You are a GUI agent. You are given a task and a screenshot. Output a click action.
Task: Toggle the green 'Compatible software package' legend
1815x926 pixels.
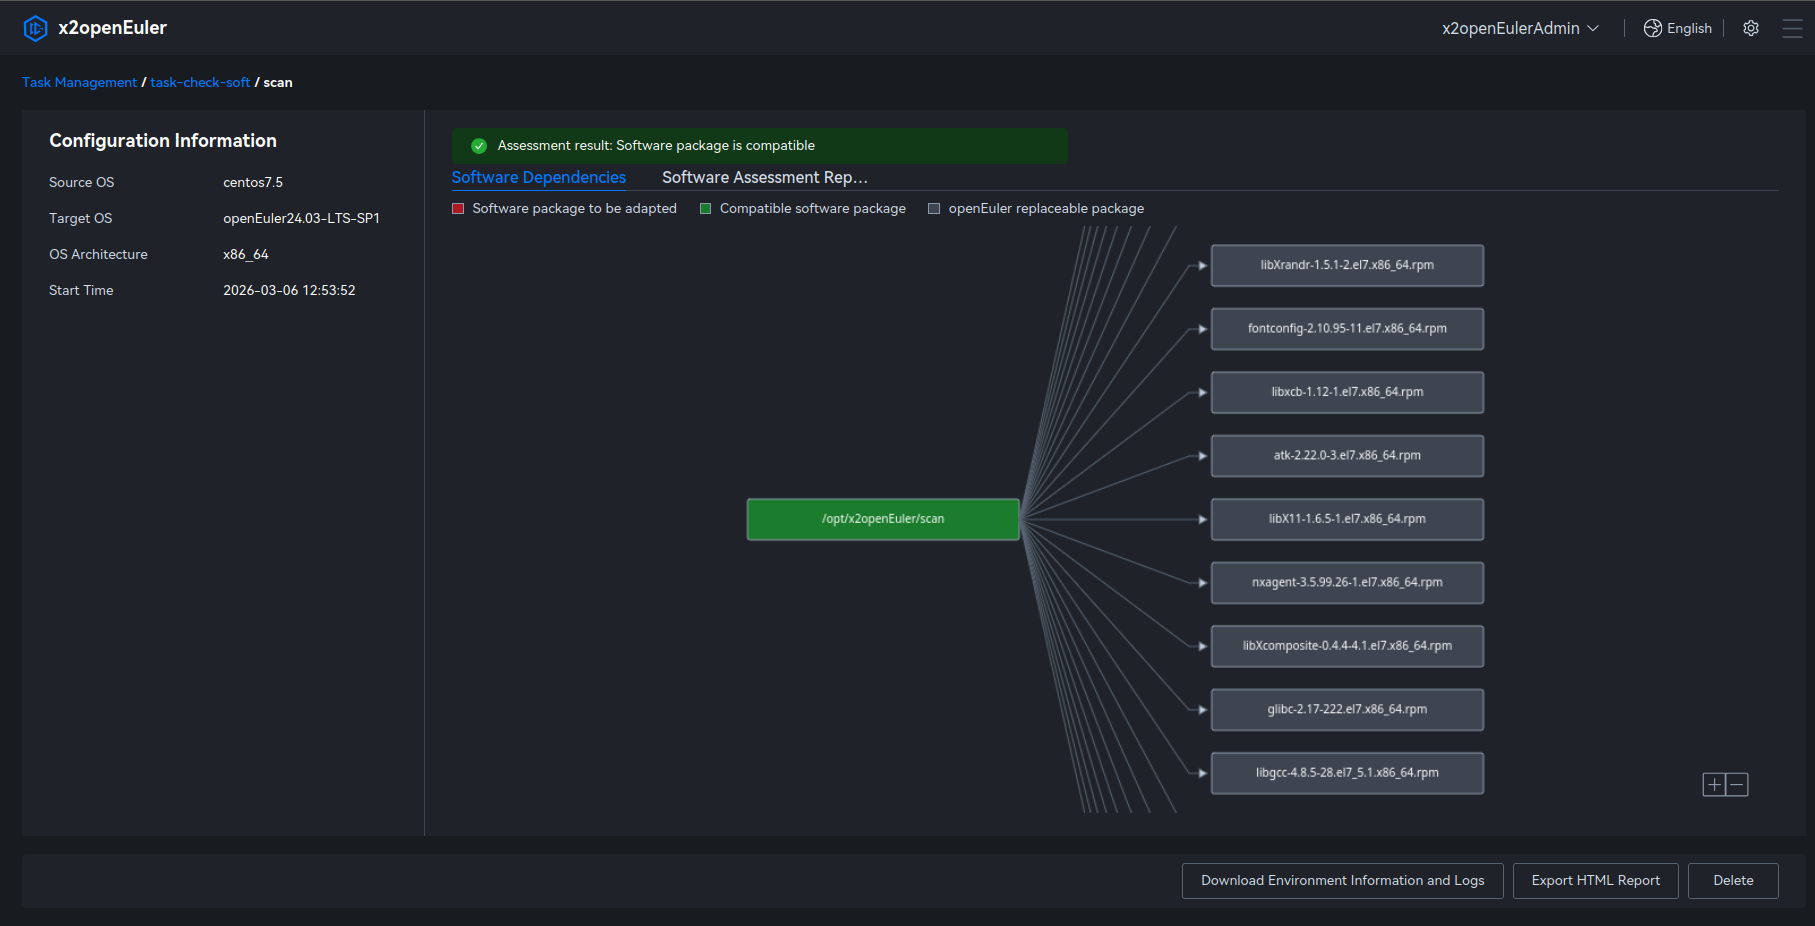705,209
